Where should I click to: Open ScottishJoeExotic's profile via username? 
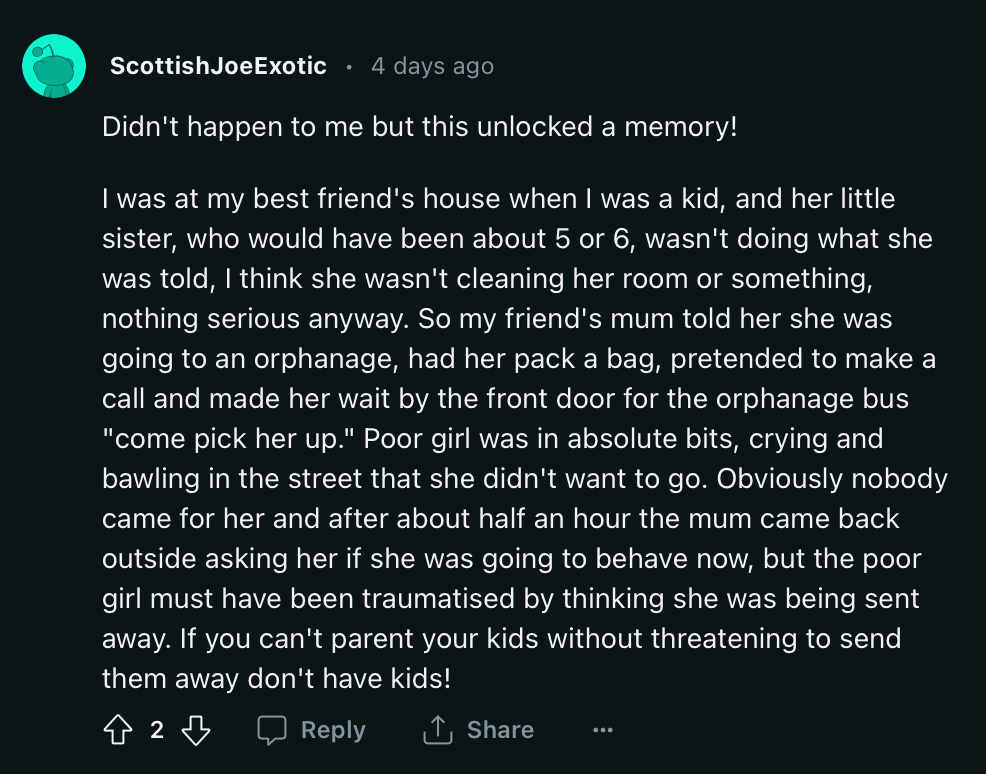point(218,66)
